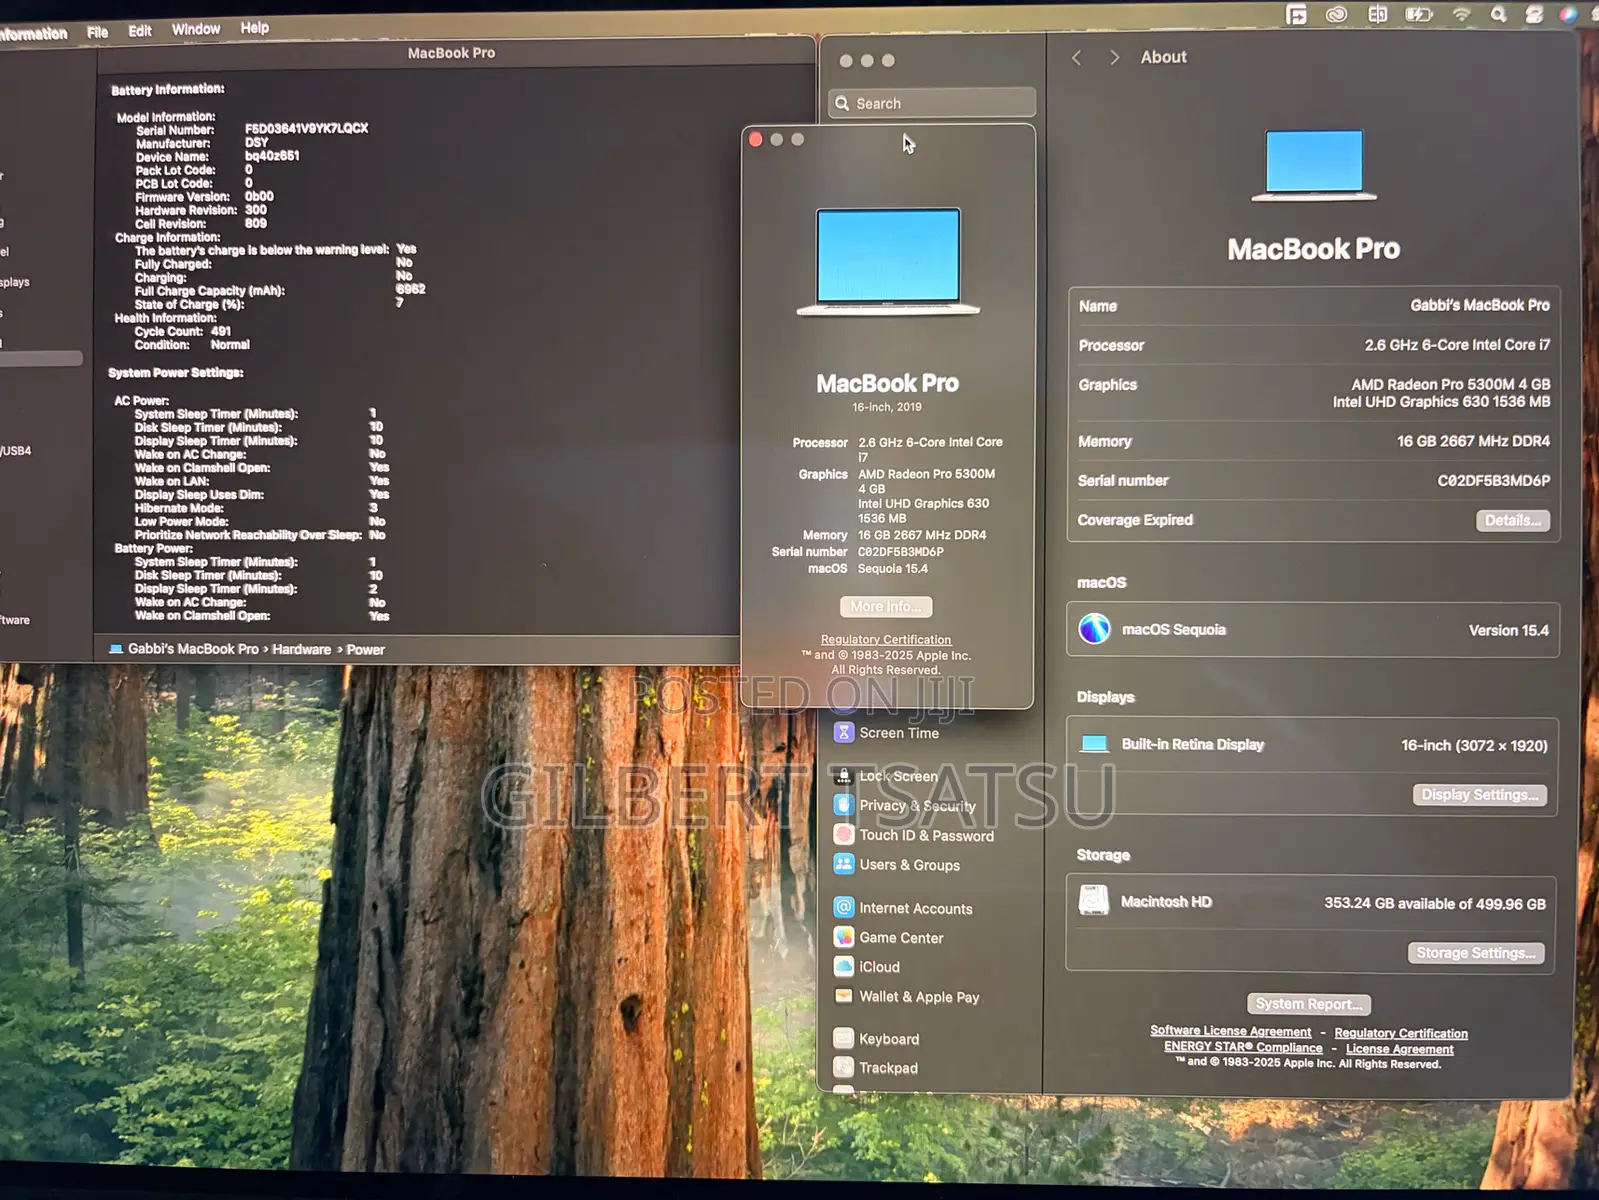1599x1200 pixels.
Task: Open the Edit menu
Action: [140, 31]
